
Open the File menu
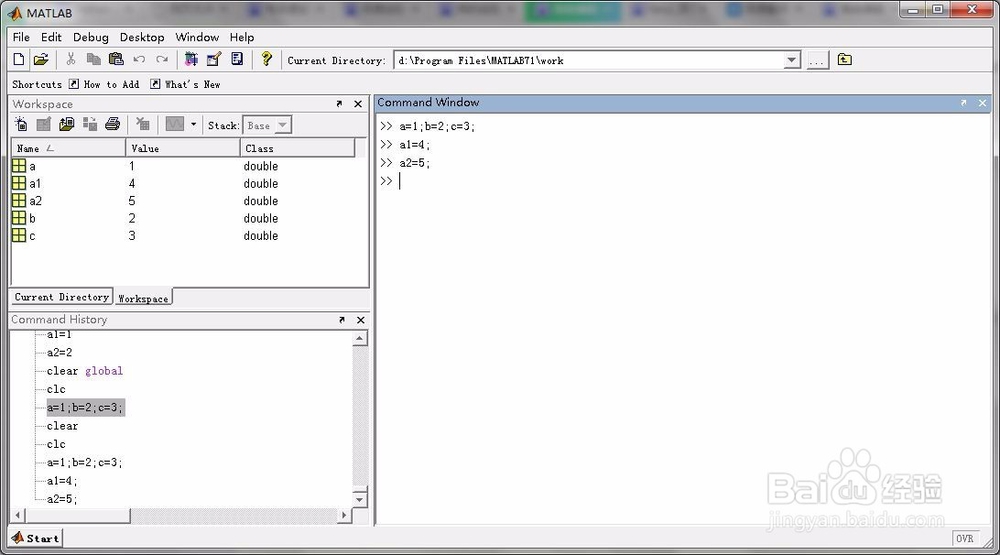[x=21, y=37]
